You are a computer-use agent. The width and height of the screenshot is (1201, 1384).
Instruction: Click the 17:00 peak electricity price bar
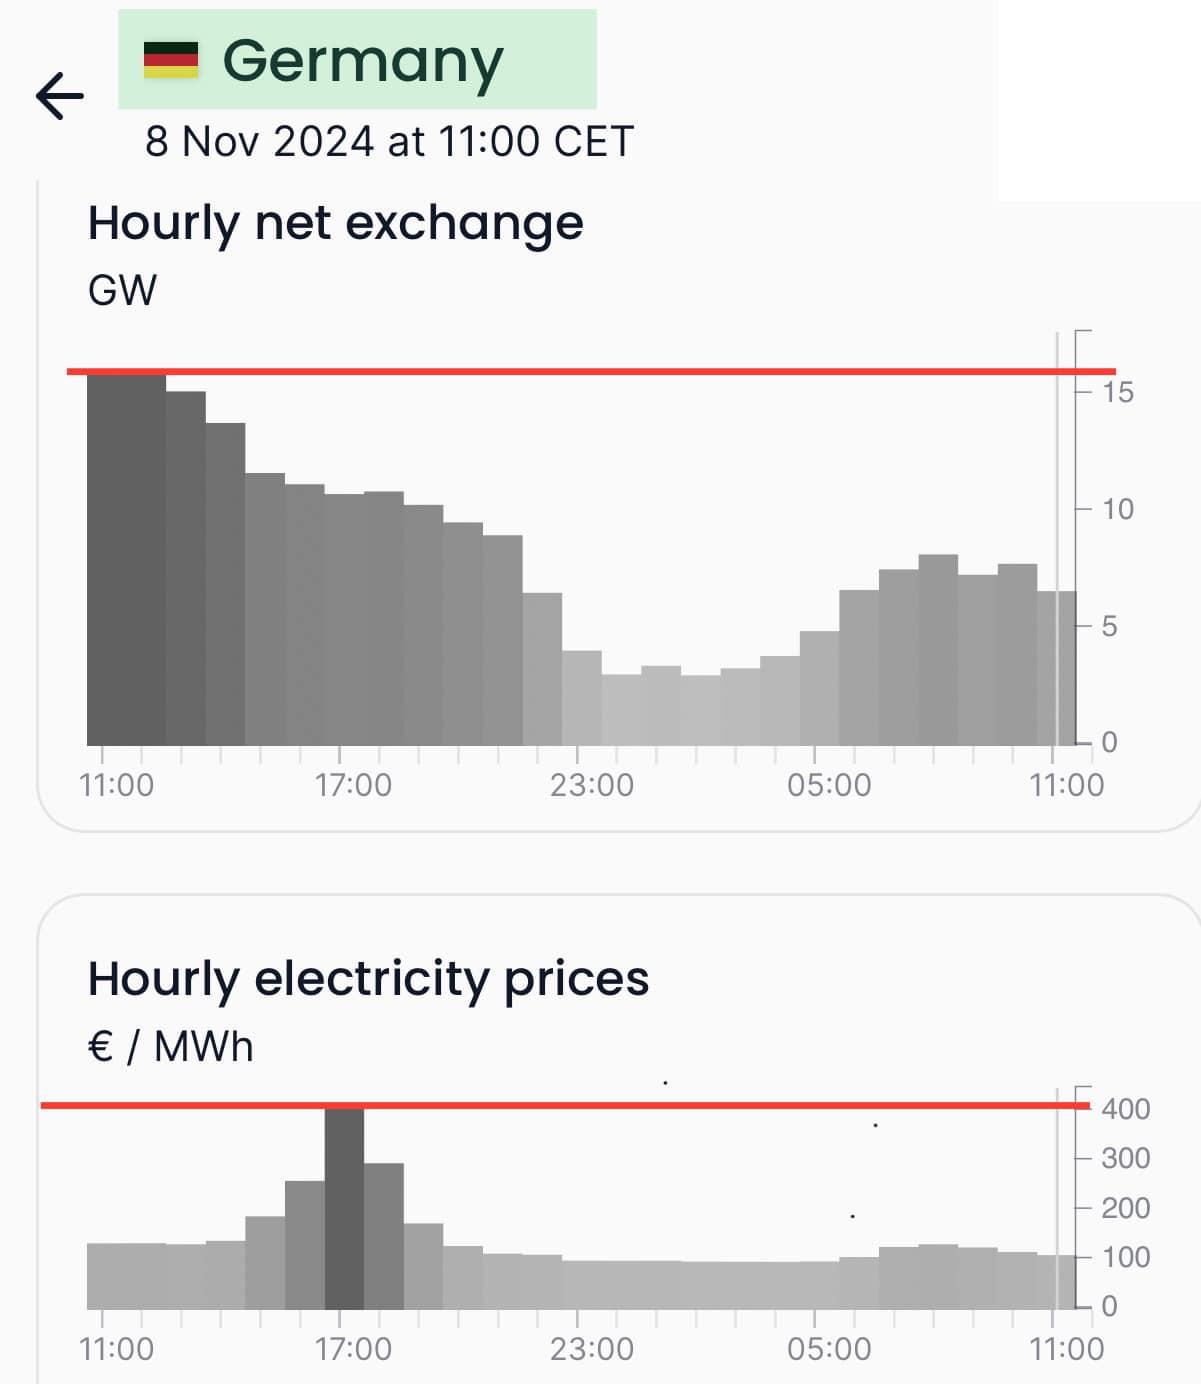(344, 1208)
